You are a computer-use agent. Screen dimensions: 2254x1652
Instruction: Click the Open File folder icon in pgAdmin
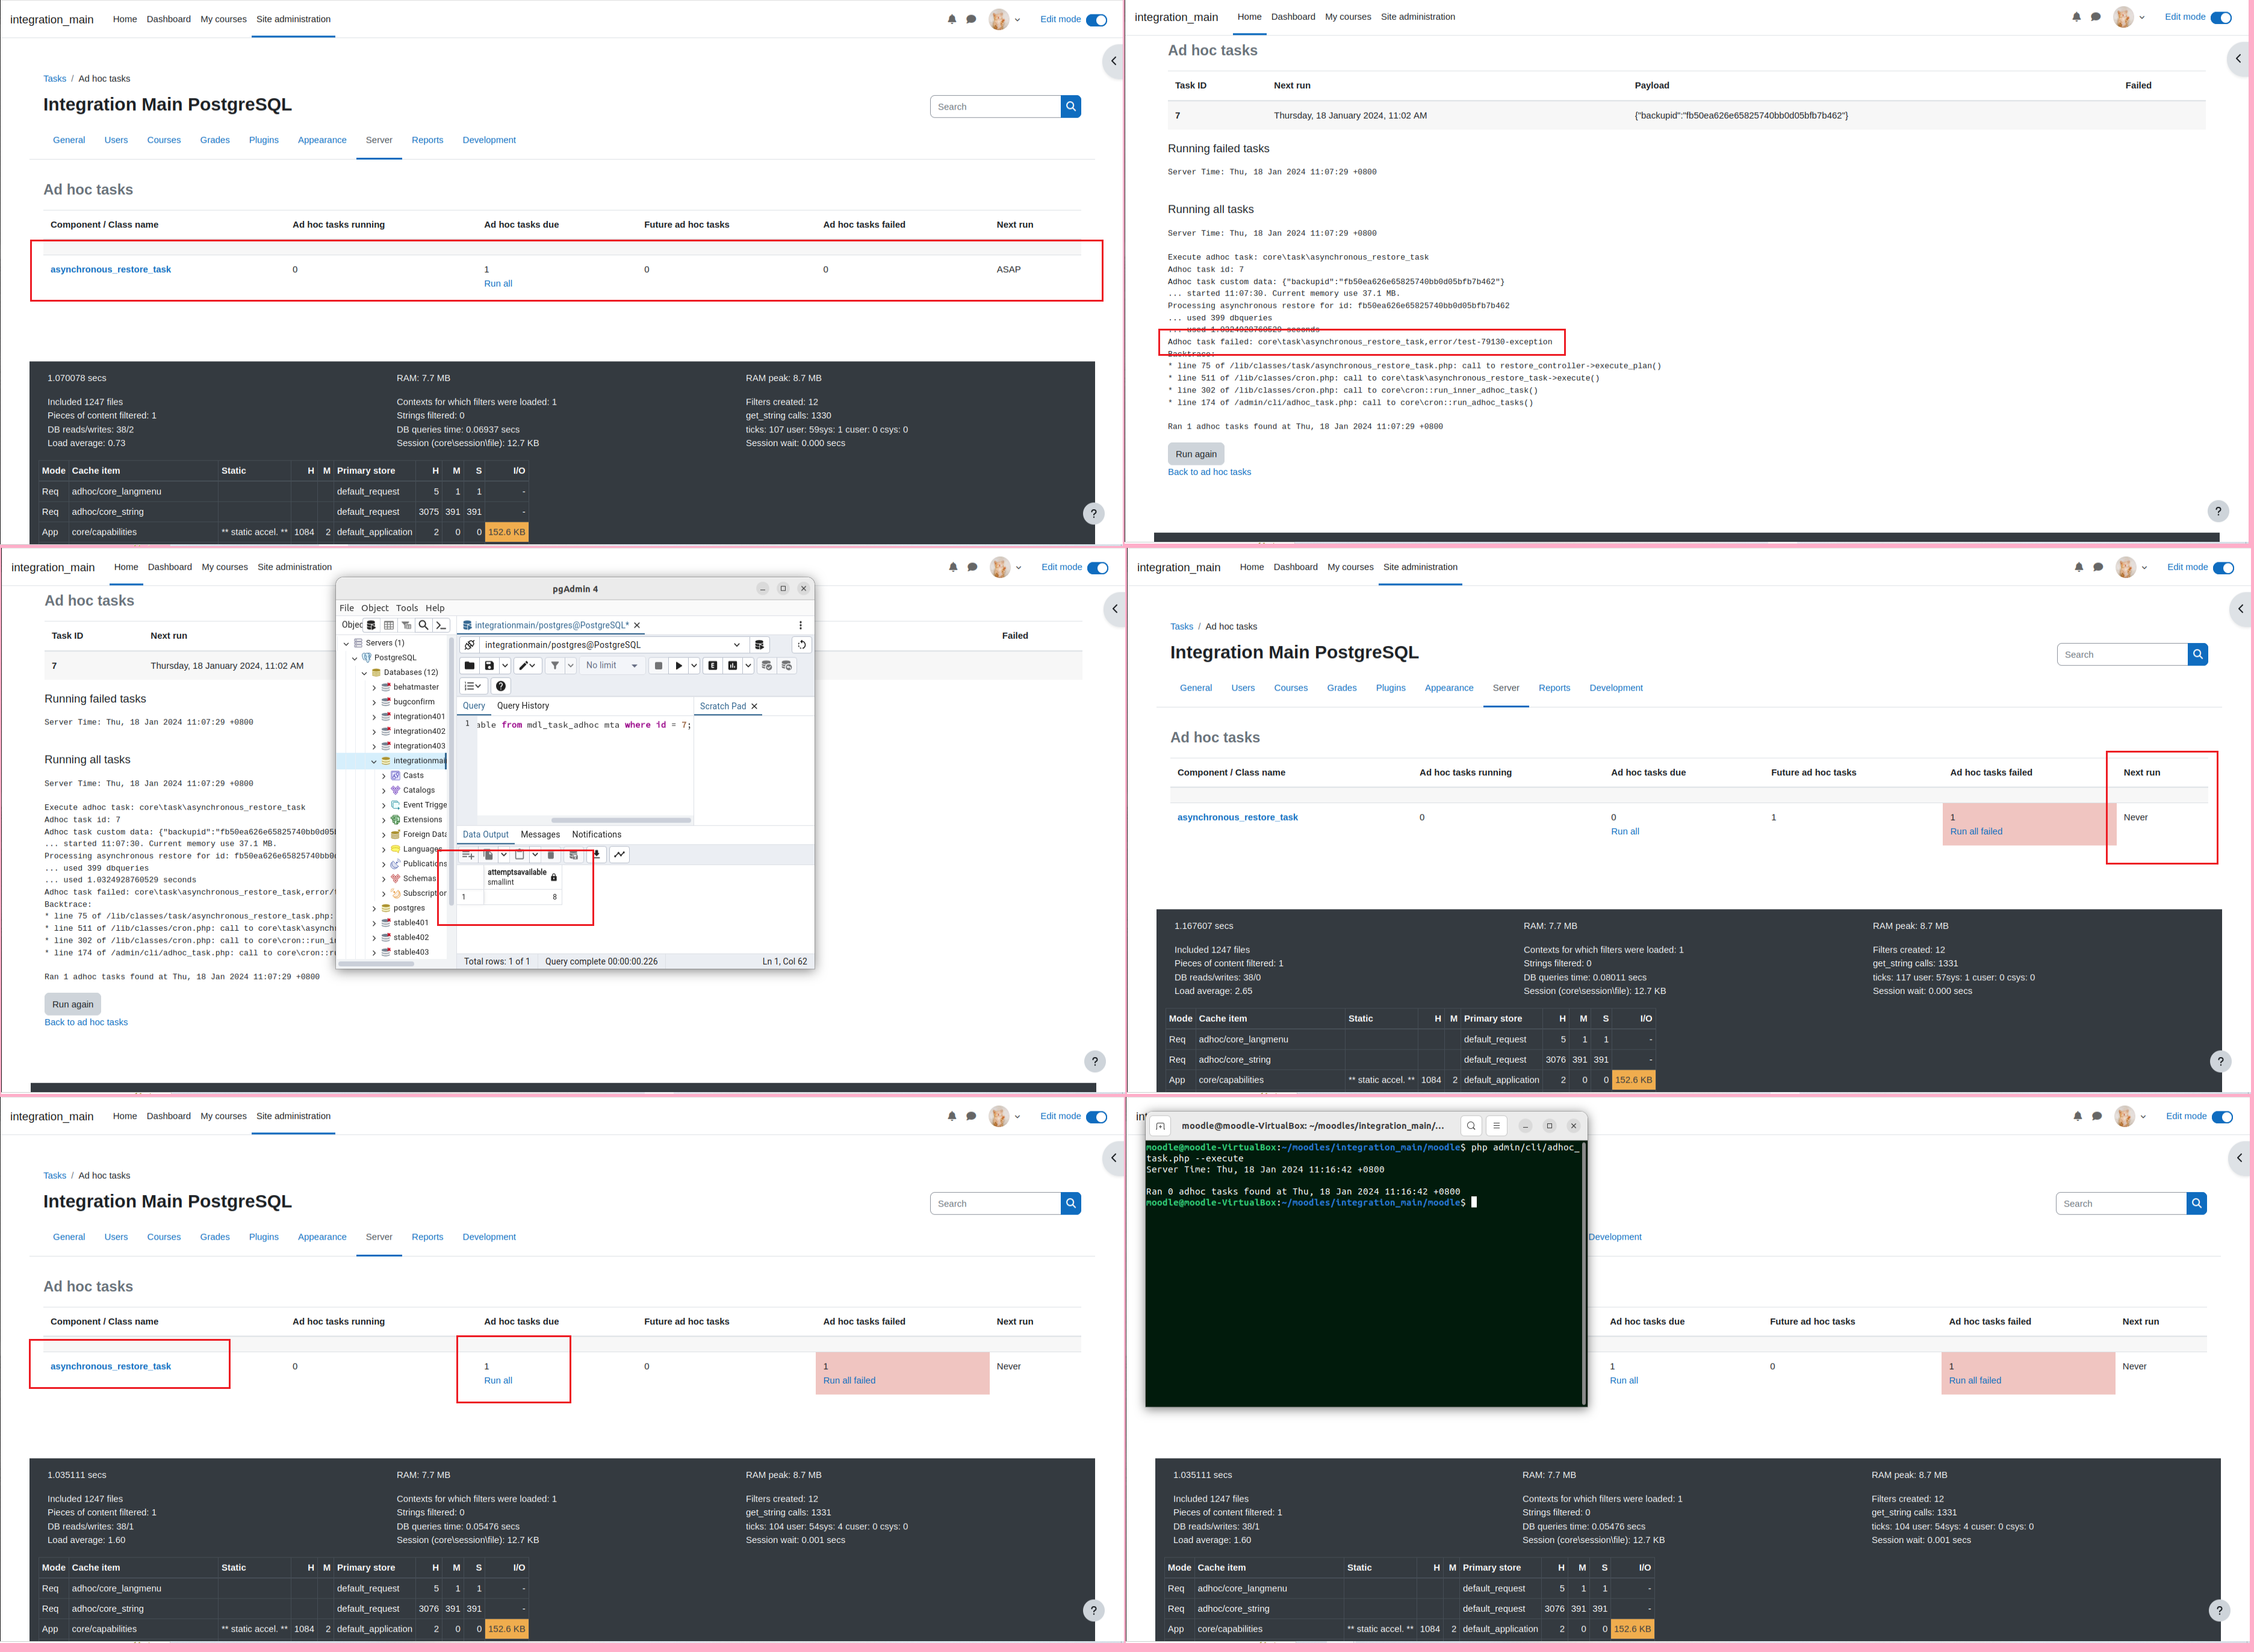469,666
